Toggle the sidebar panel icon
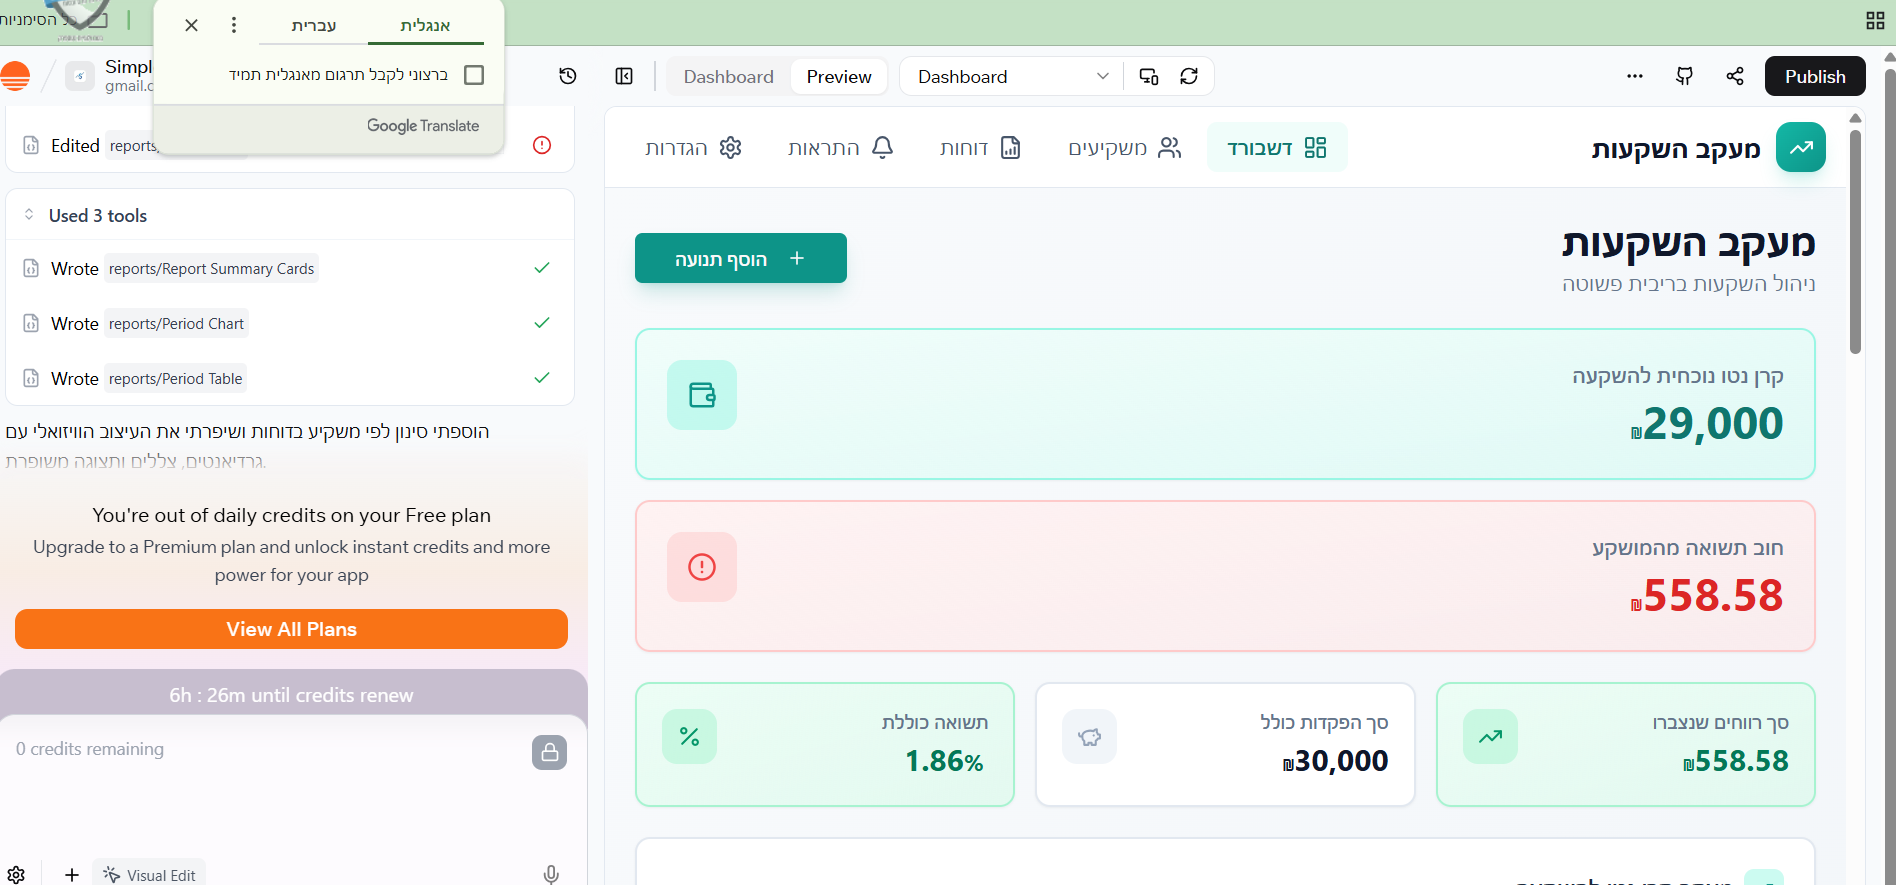 click(624, 76)
